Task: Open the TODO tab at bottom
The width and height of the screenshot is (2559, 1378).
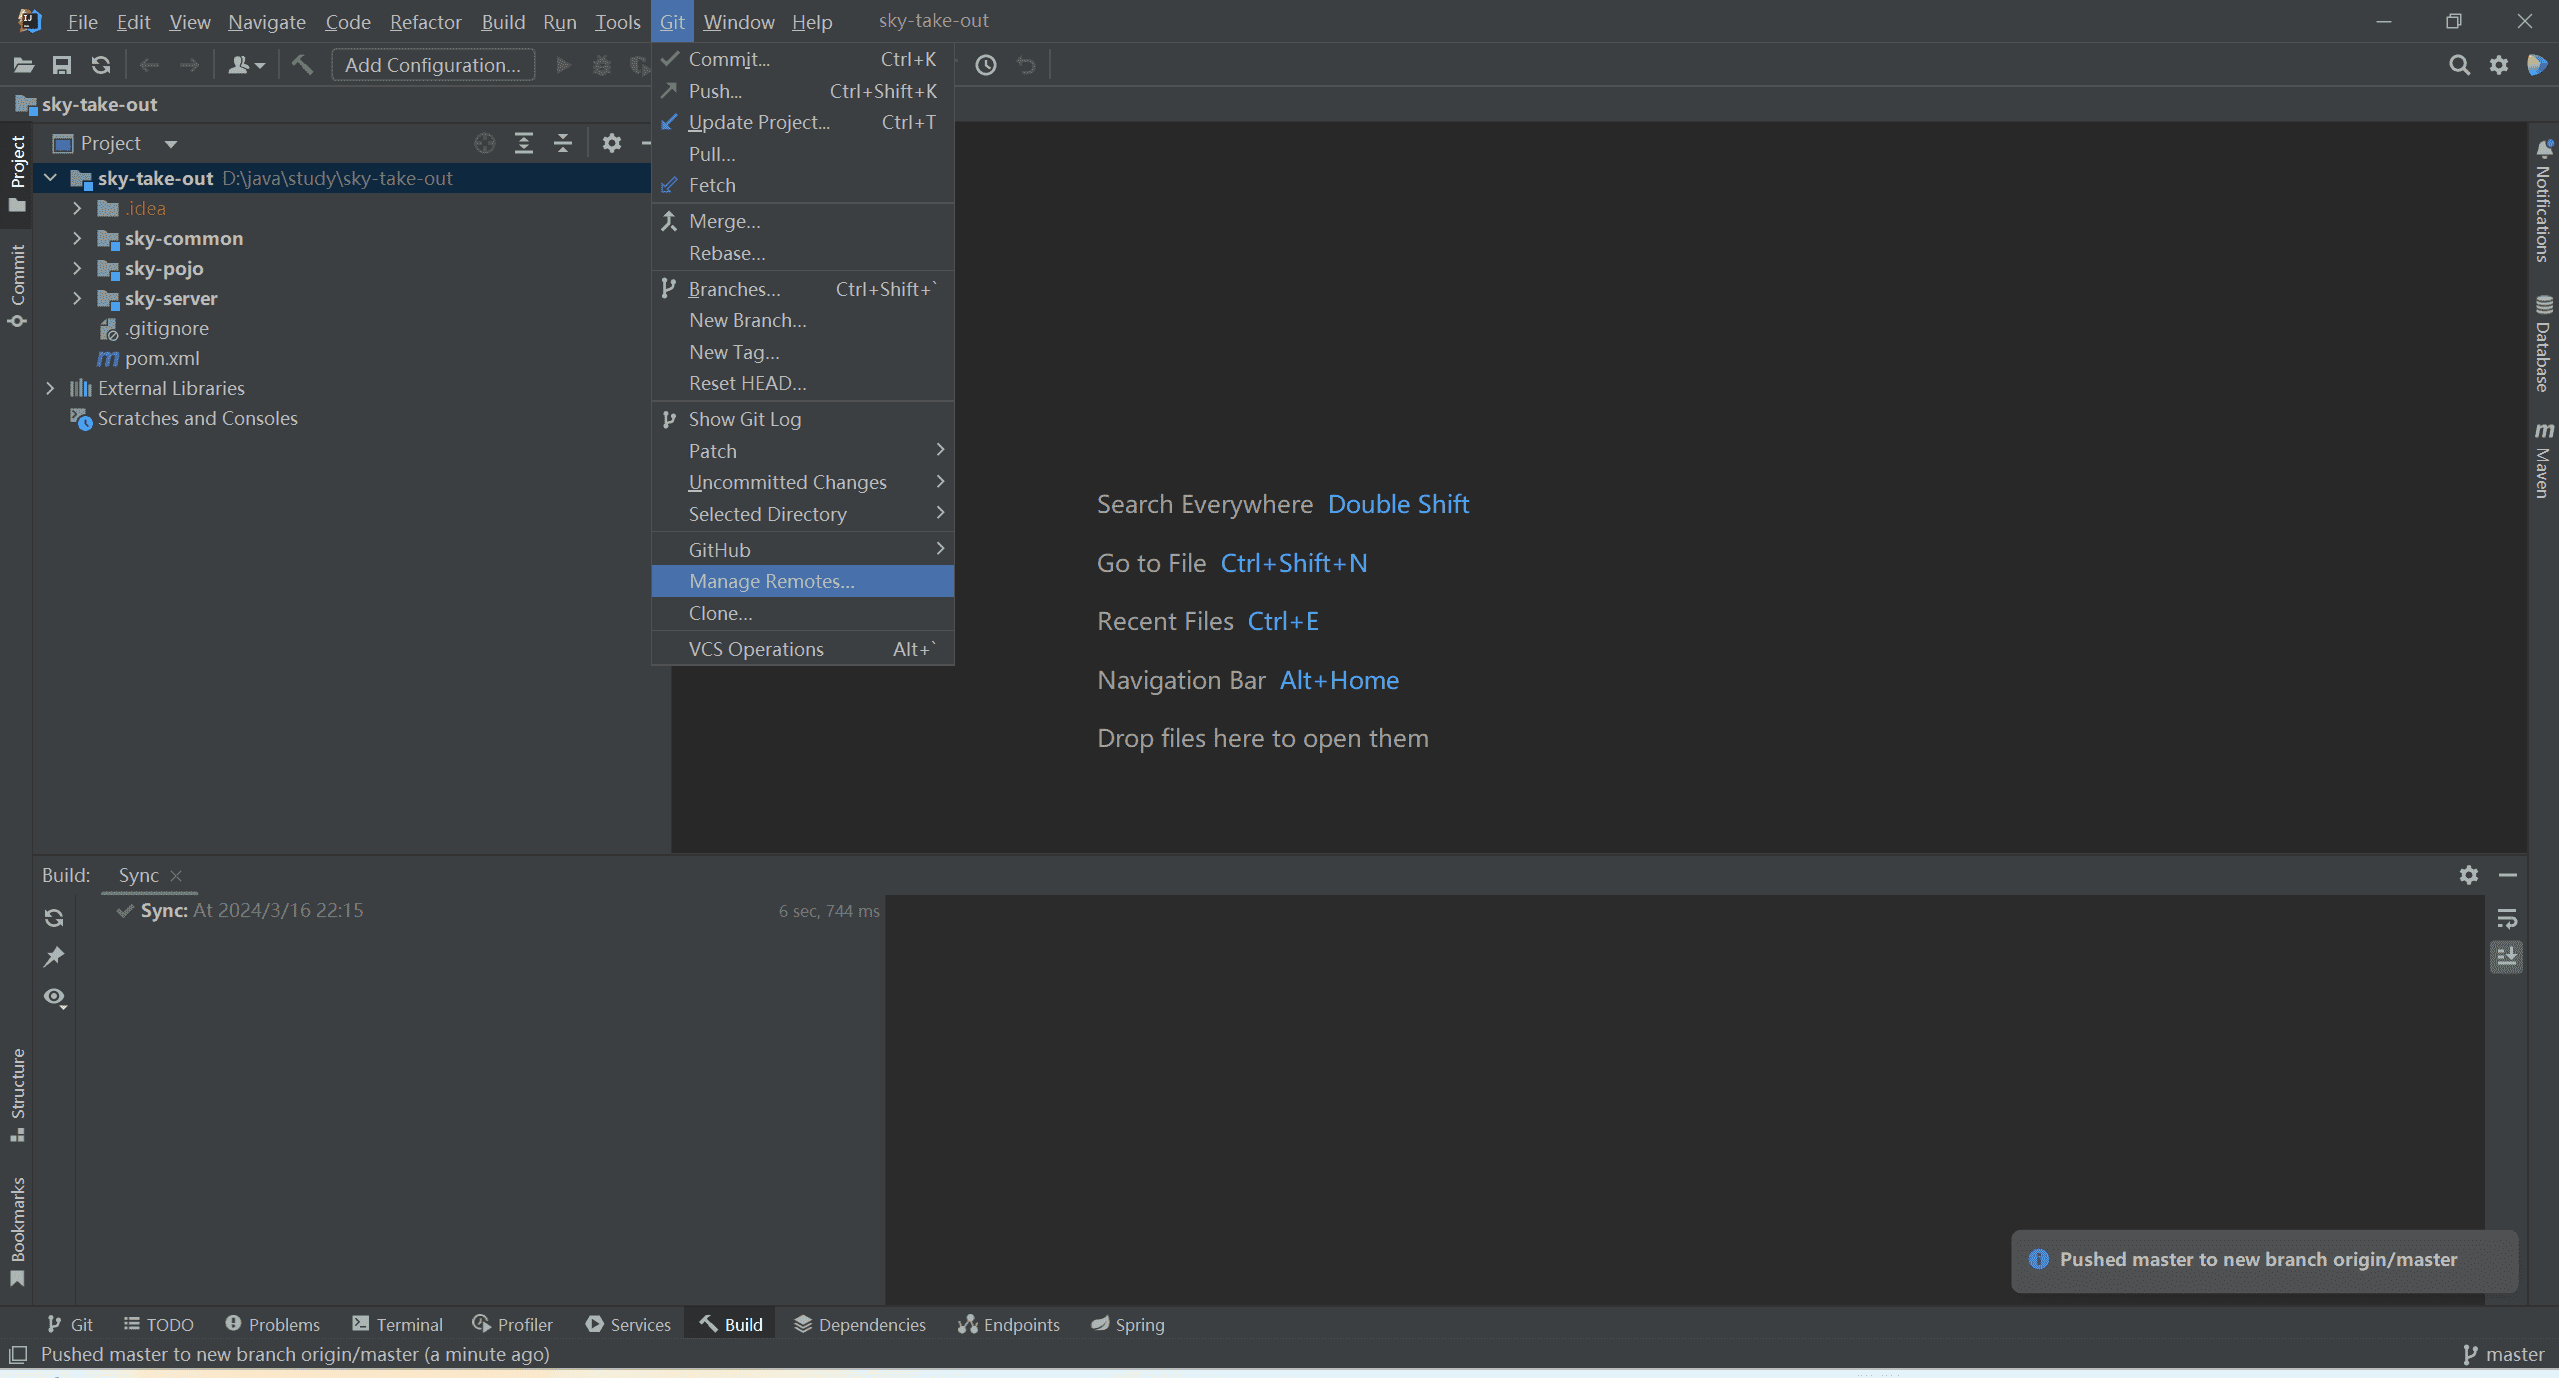Action: (168, 1324)
